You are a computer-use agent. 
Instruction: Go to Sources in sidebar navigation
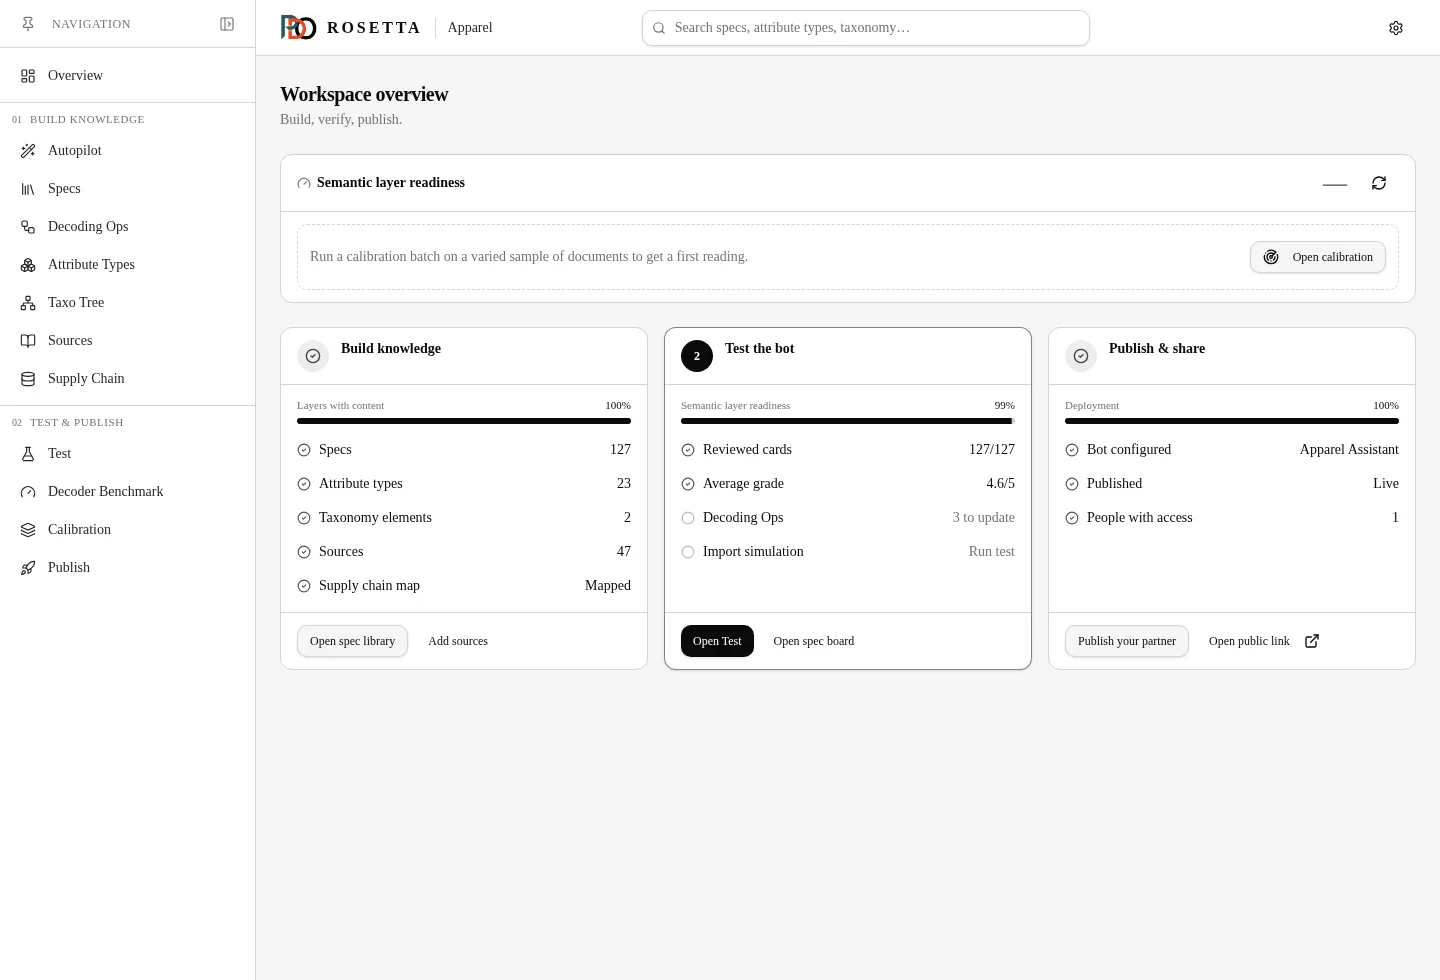(128, 341)
